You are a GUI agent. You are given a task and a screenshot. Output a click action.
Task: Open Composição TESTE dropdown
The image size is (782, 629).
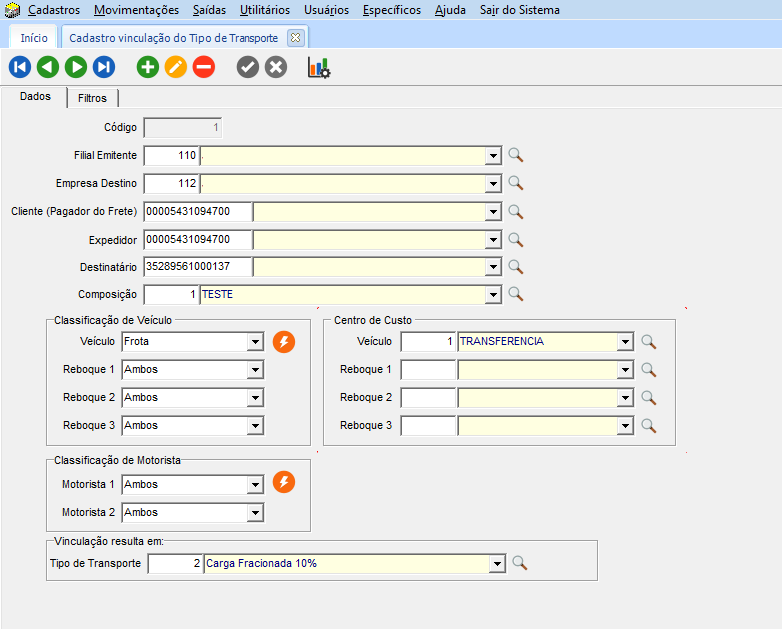click(x=493, y=294)
